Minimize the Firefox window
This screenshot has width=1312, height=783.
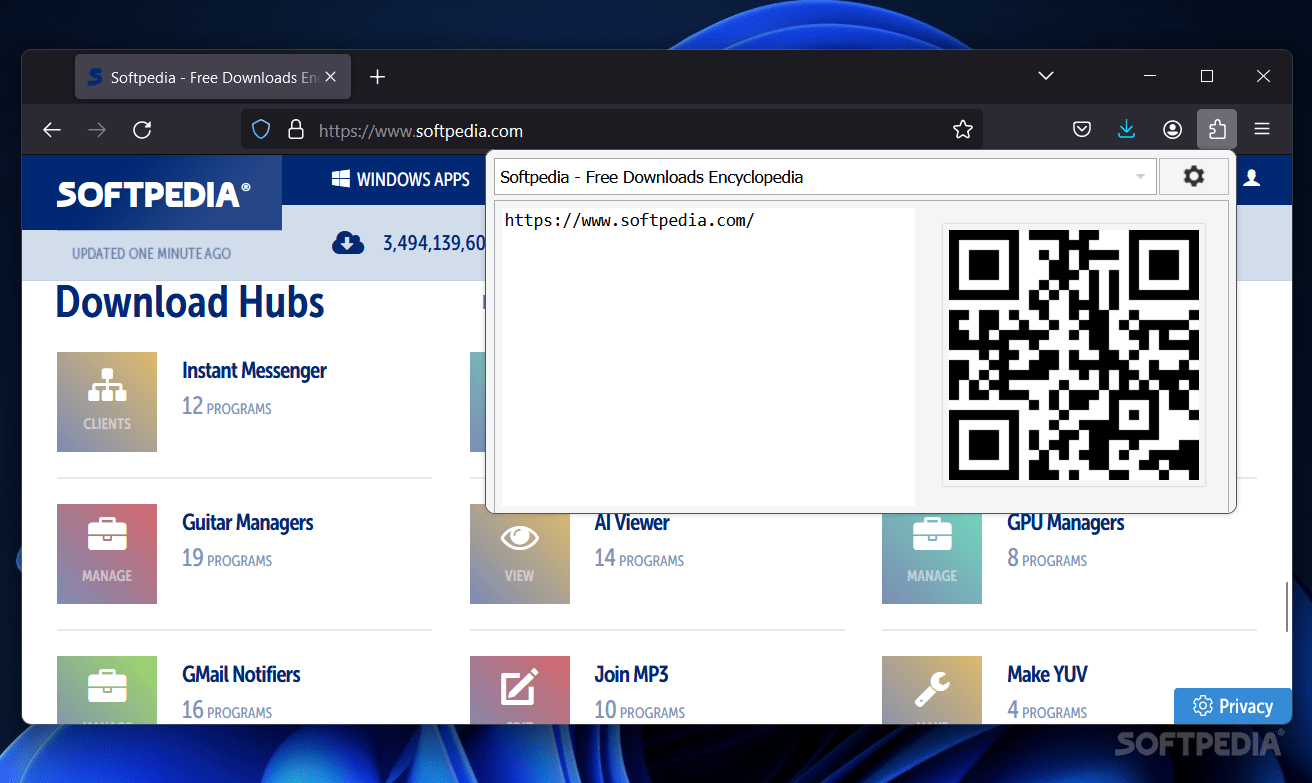tap(1151, 76)
